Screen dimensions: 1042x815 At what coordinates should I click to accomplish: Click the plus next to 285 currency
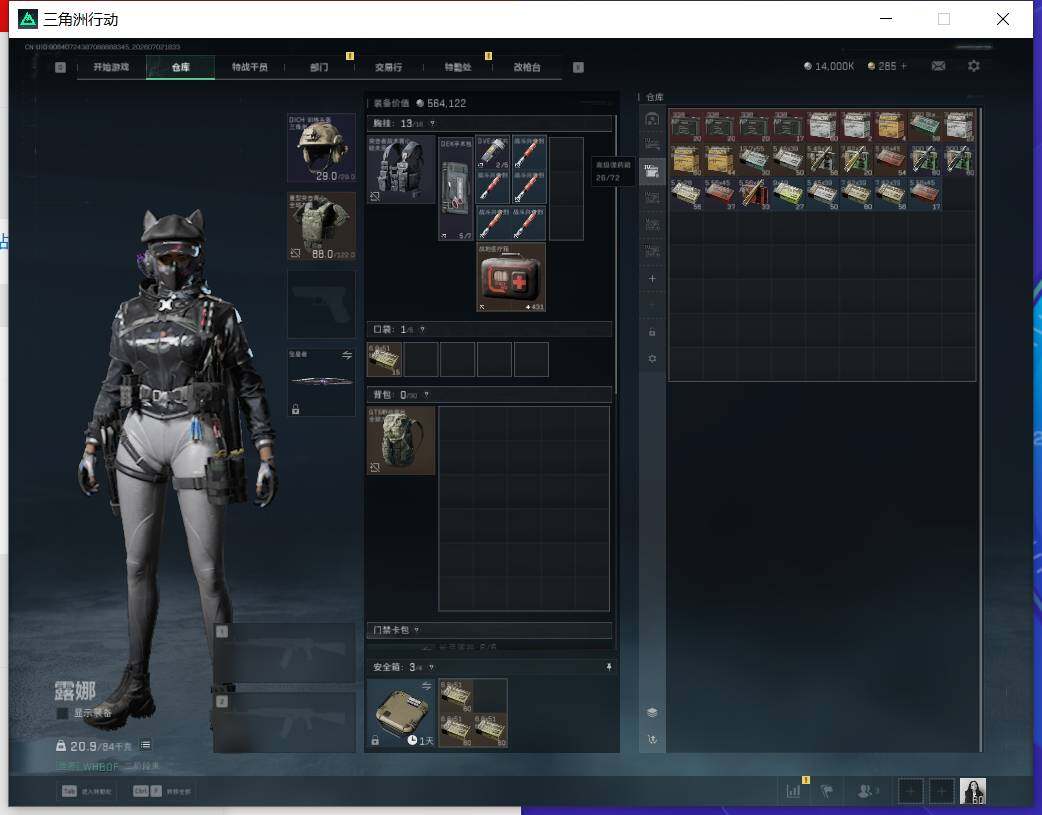903,66
